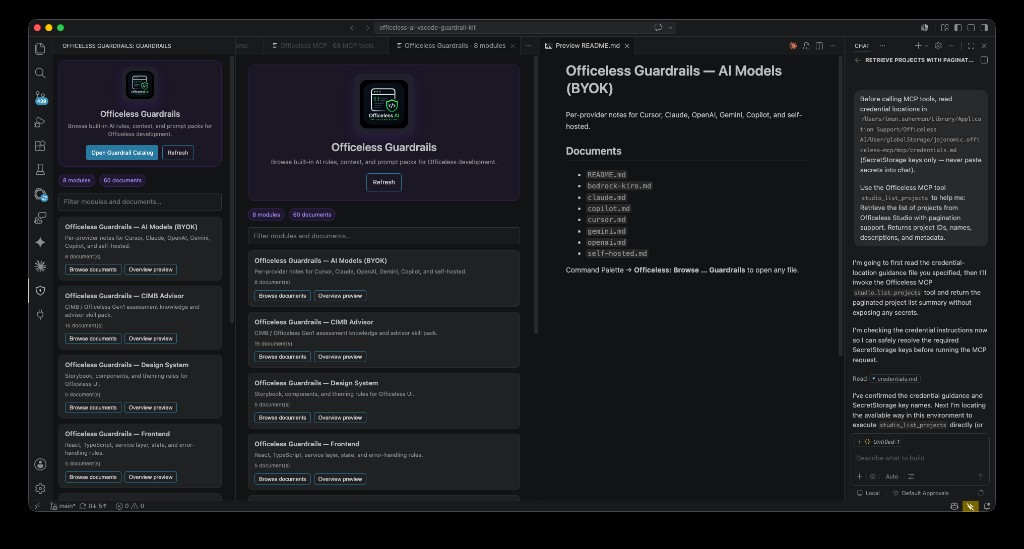Click main branch in status bar
Viewport: 1024px width, 549px height.
(x=63, y=506)
